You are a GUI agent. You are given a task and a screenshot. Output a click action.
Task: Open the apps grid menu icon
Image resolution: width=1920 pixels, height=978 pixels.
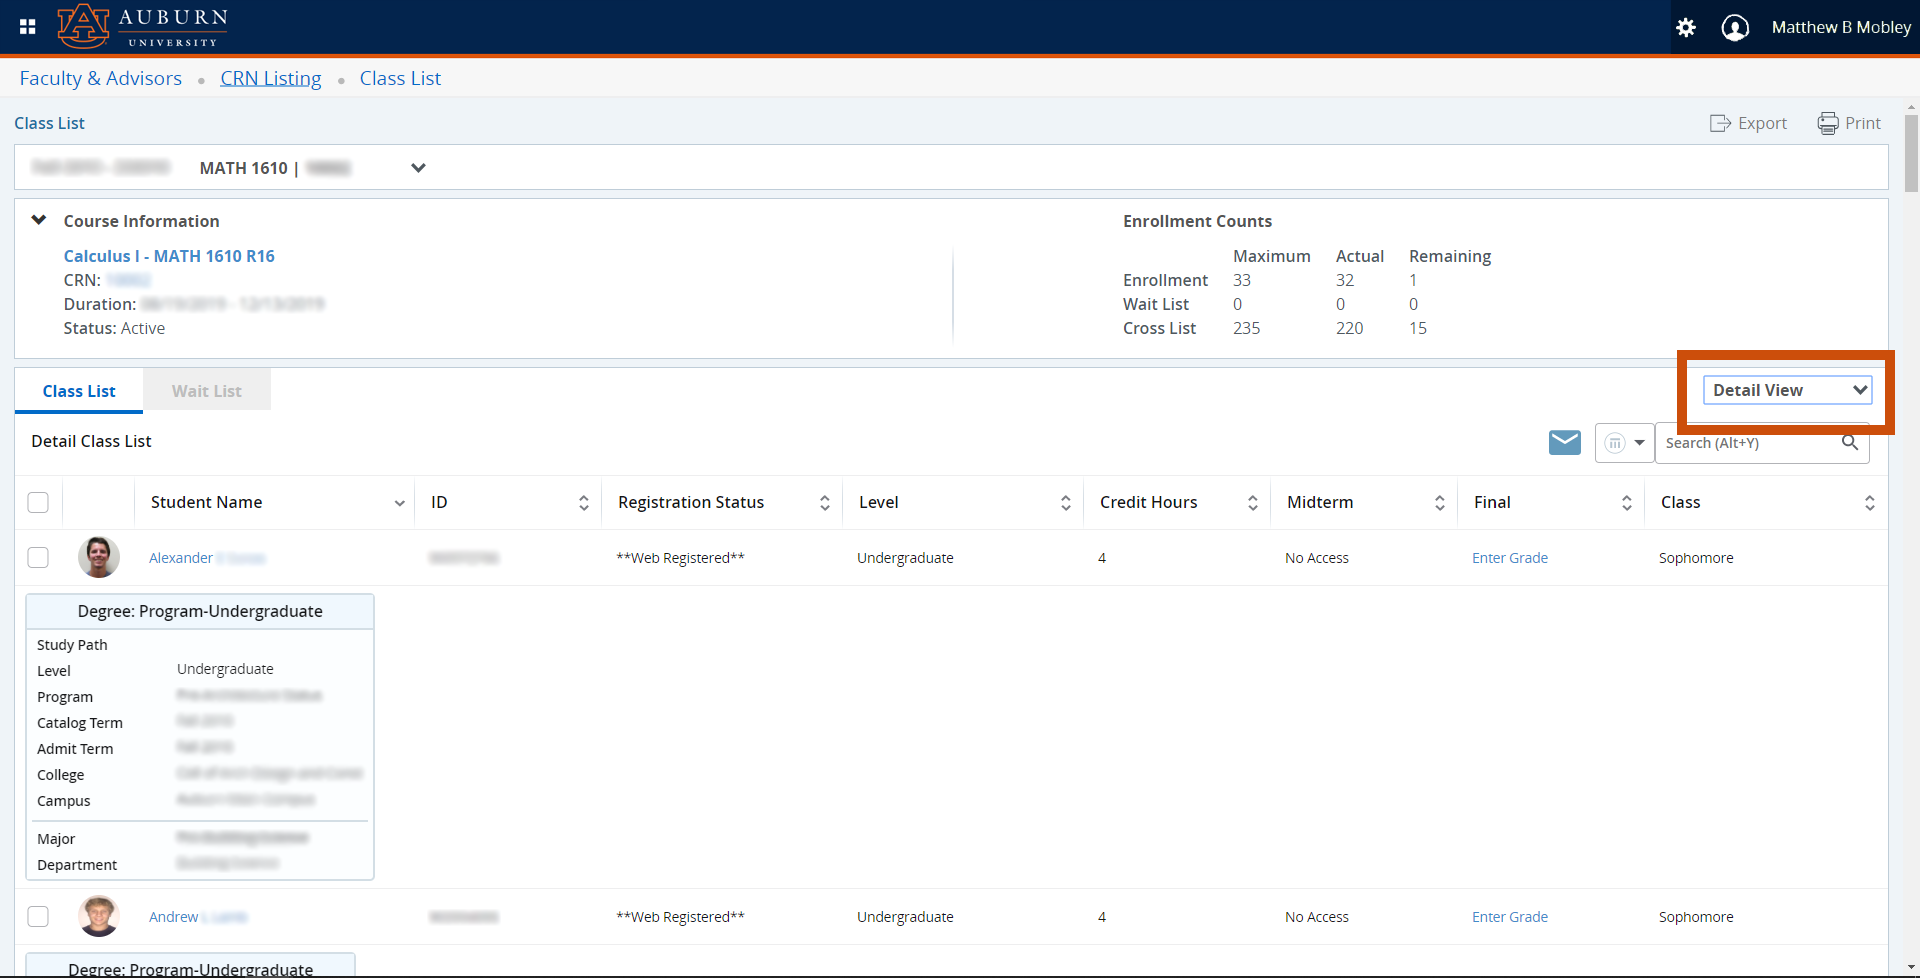click(x=28, y=27)
